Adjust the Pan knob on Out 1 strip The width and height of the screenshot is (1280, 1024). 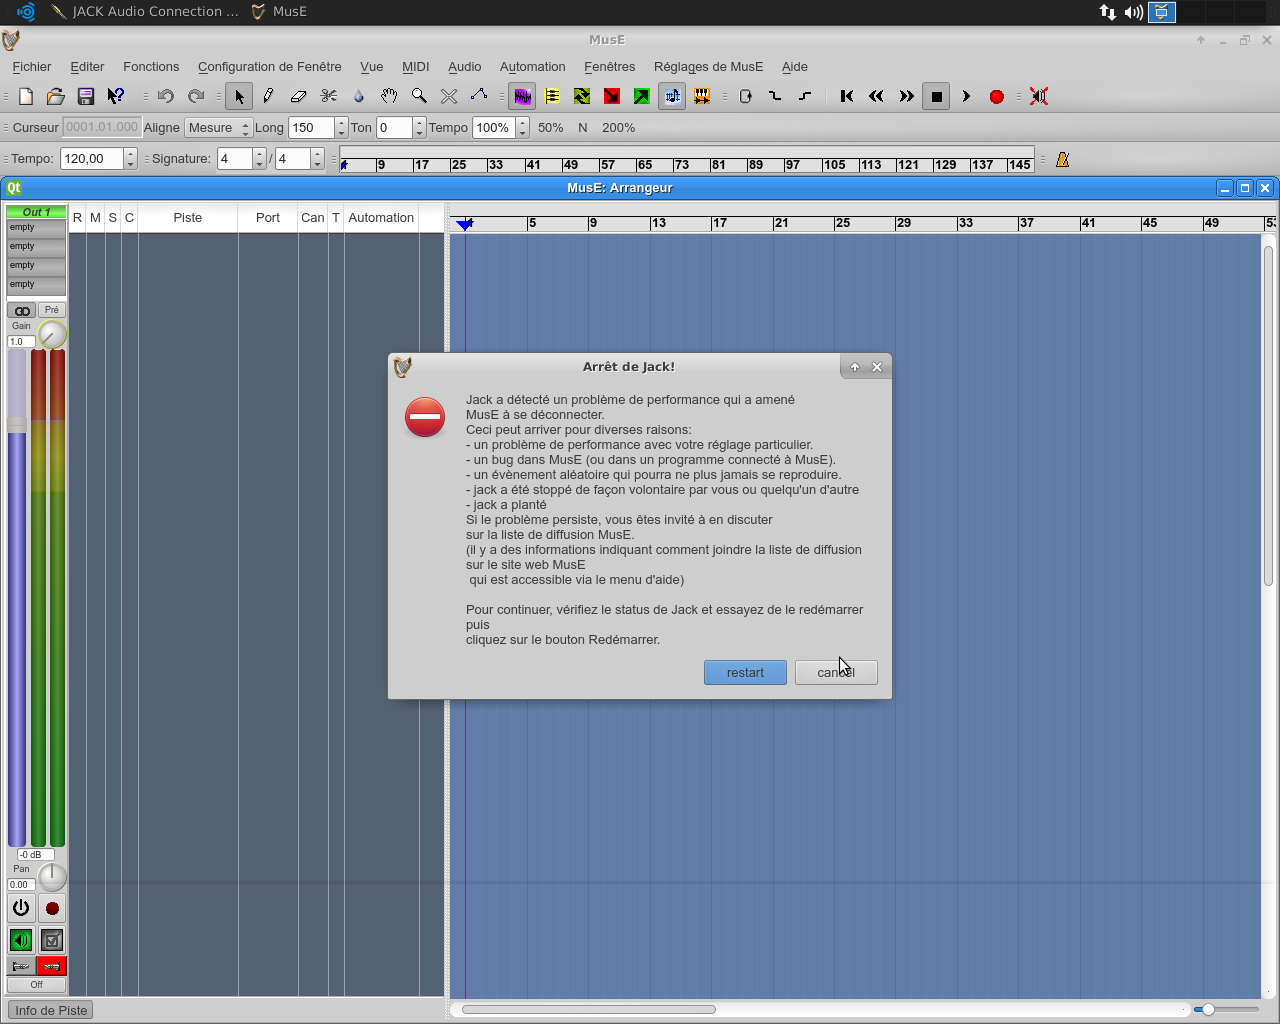[x=52, y=877]
